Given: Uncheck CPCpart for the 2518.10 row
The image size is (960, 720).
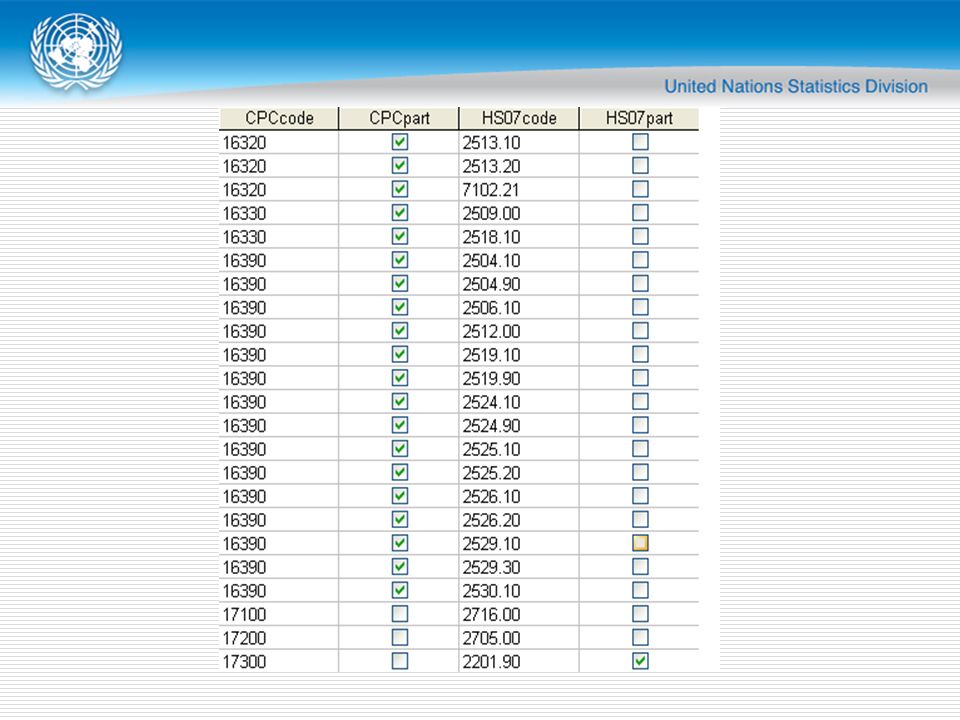Looking at the screenshot, I should (400, 236).
